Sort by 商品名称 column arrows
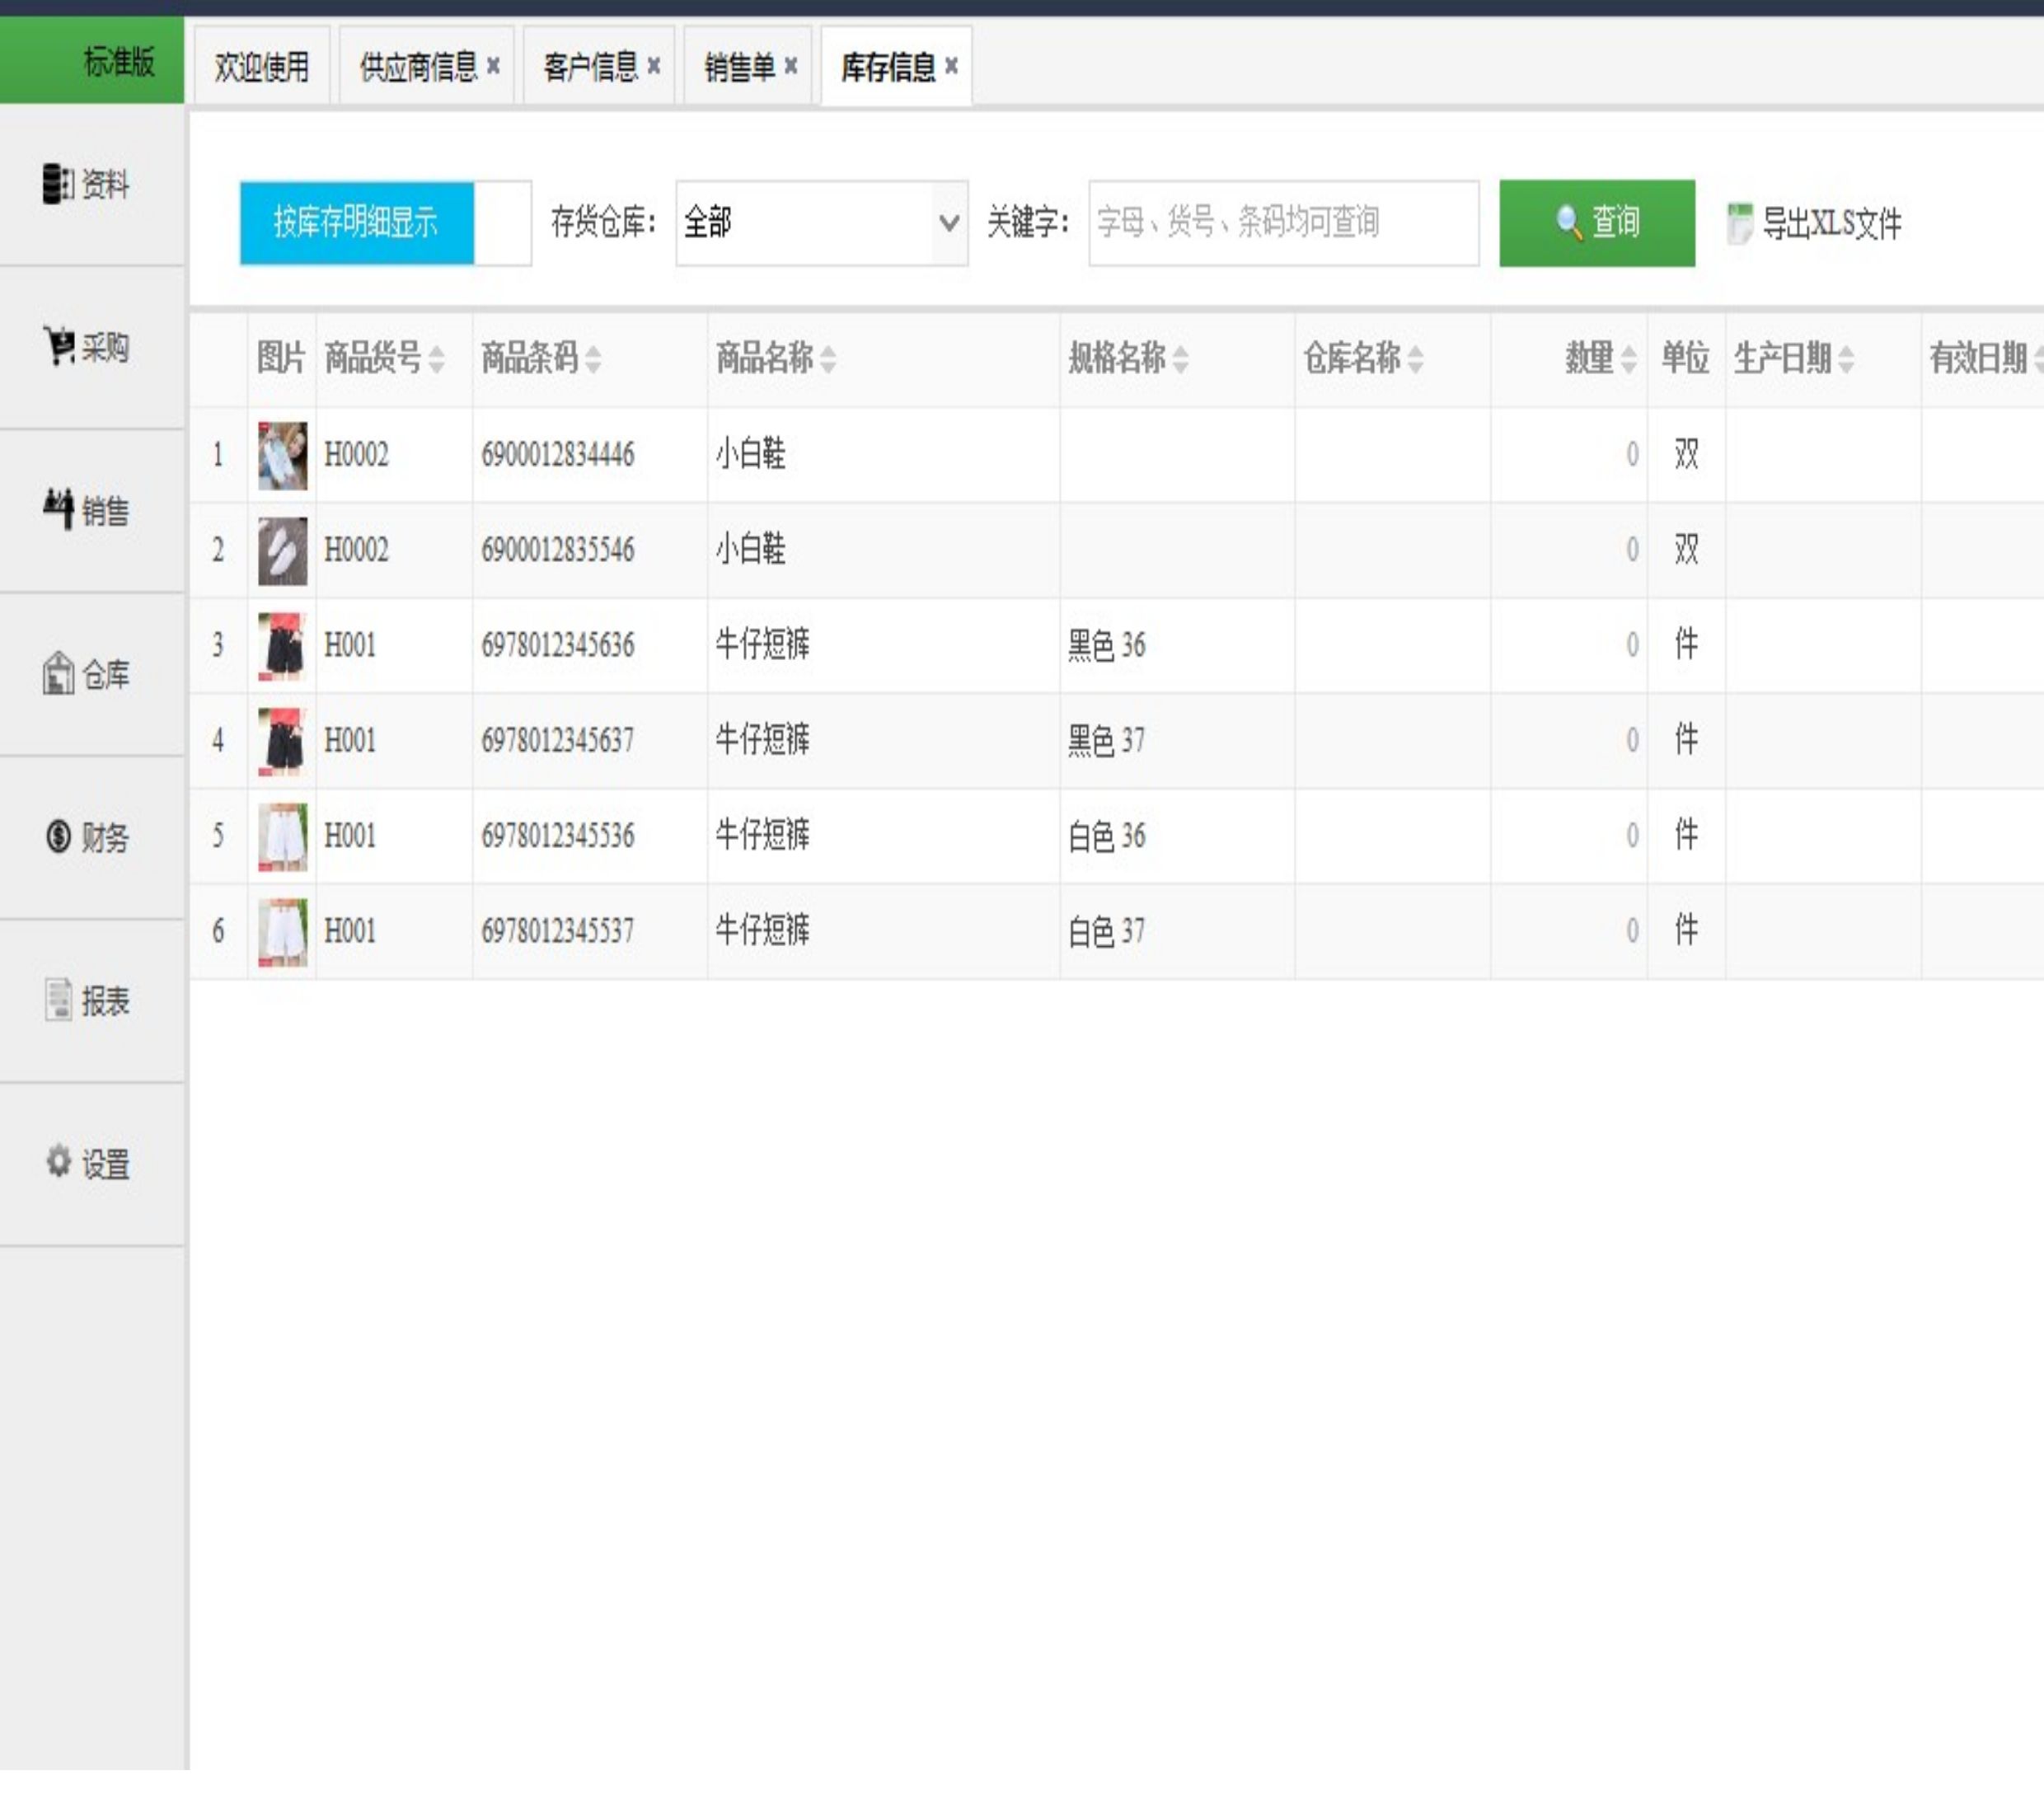 point(828,359)
